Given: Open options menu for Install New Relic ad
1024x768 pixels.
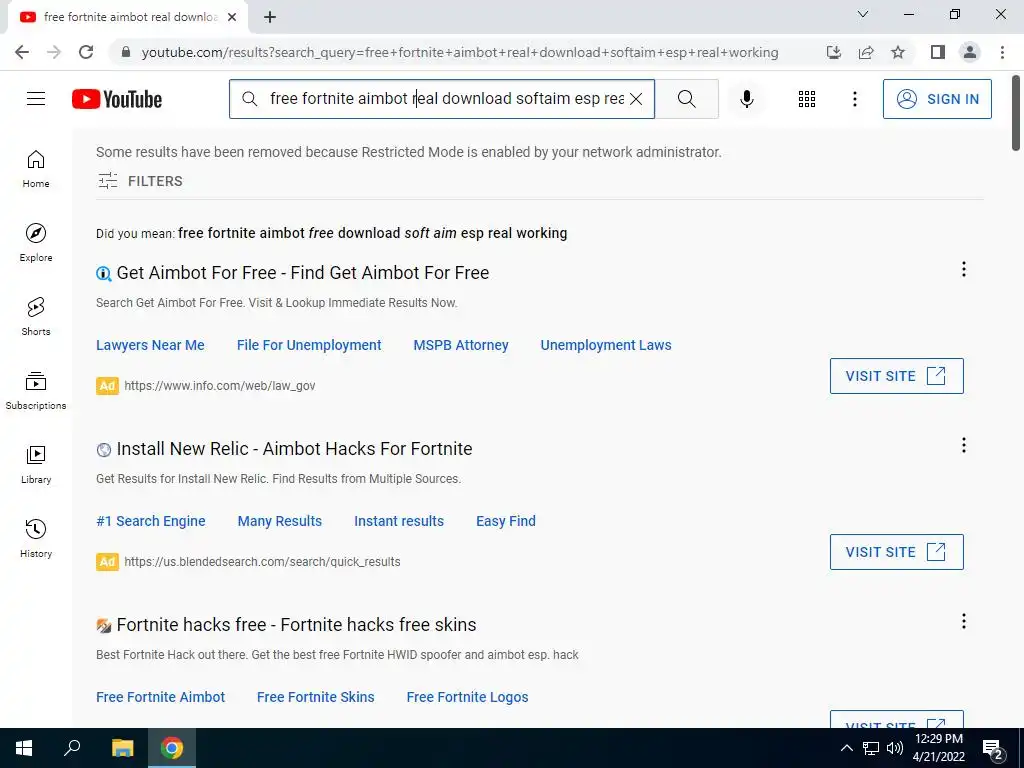Looking at the screenshot, I should 963,445.
